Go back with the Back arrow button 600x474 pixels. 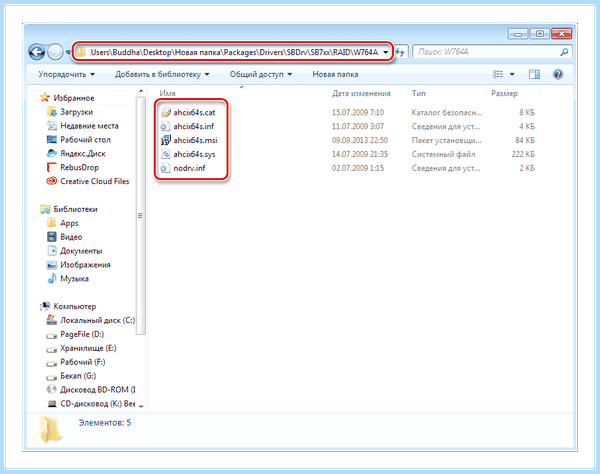(37, 52)
